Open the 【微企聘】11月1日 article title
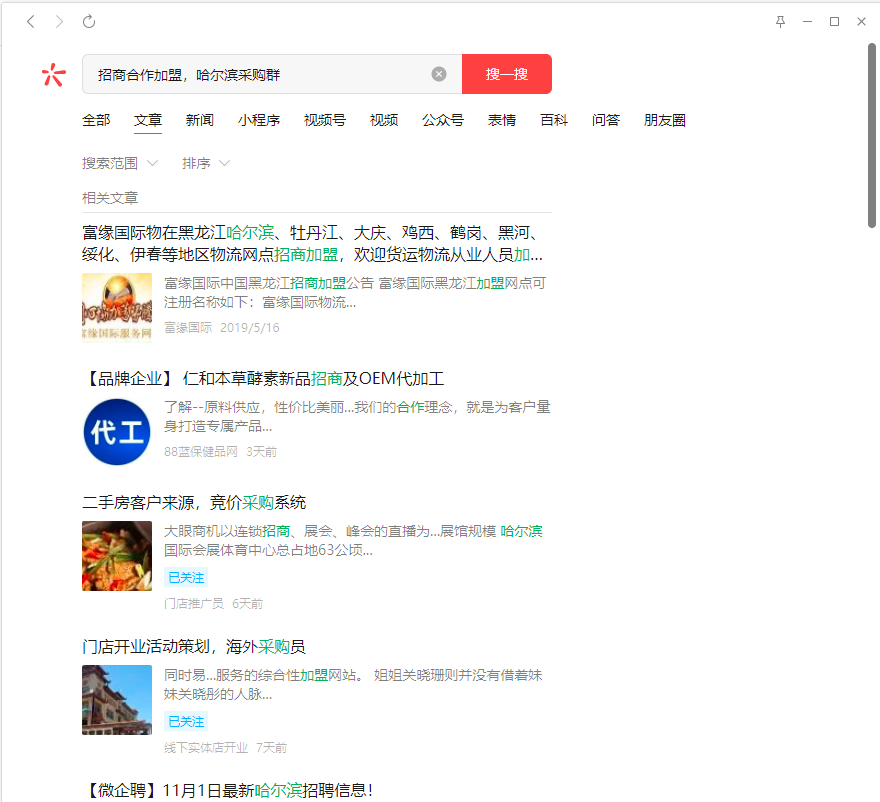This screenshot has height=802, width=880. tap(228, 790)
